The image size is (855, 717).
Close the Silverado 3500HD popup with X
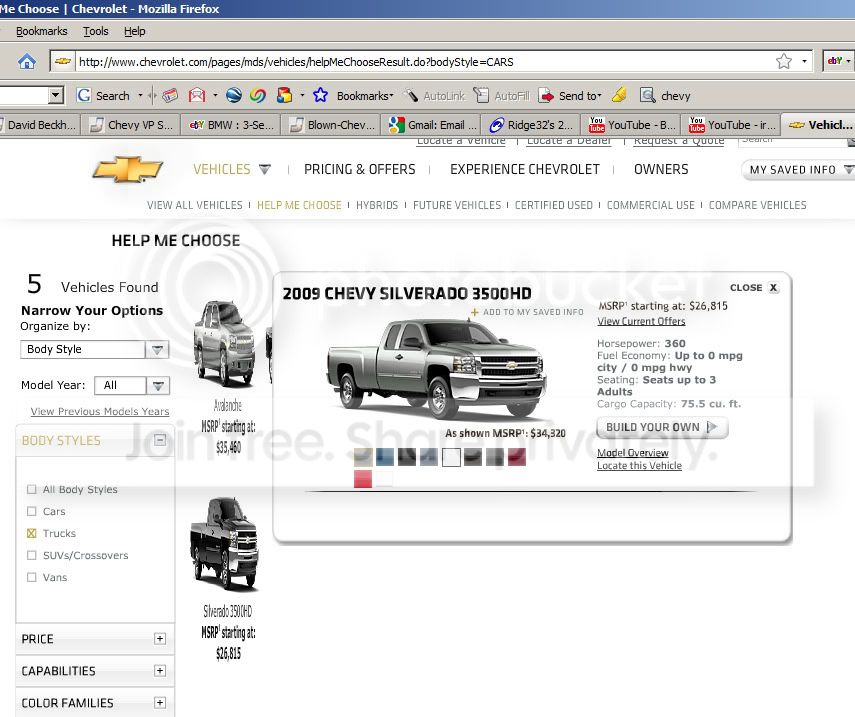(773, 288)
